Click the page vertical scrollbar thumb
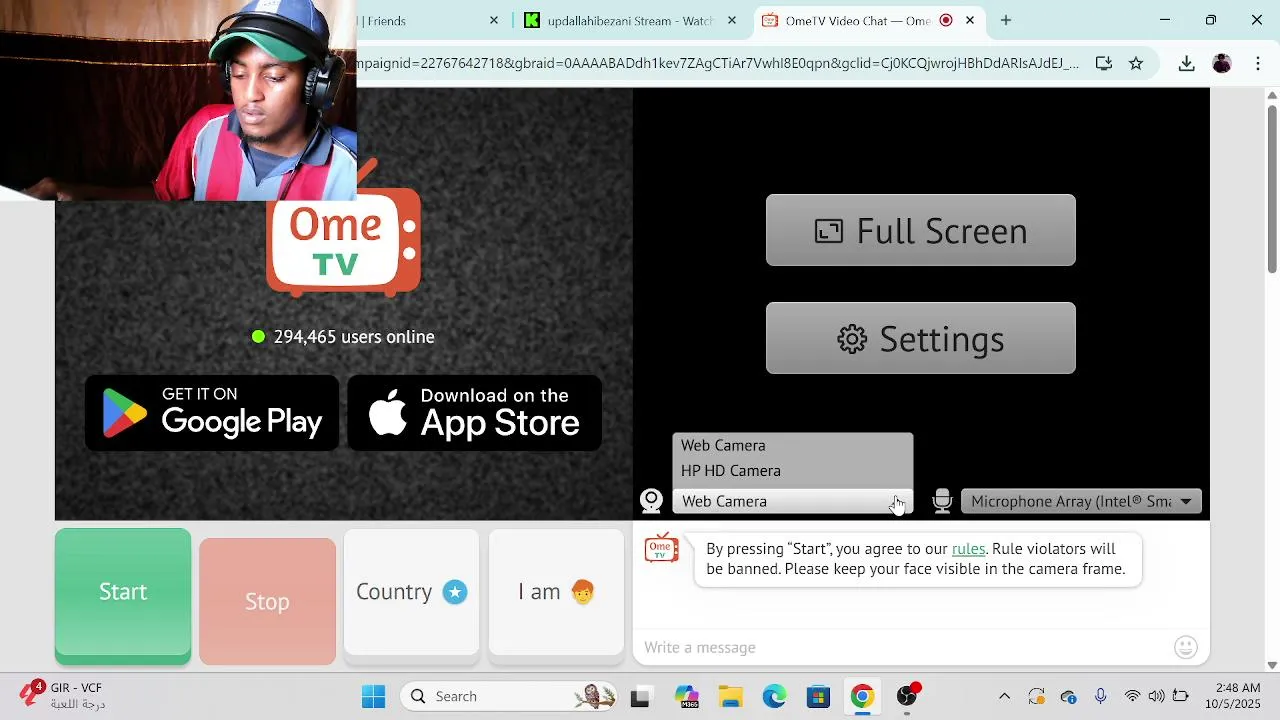Screen dimensions: 1280x720 coord(1272,187)
